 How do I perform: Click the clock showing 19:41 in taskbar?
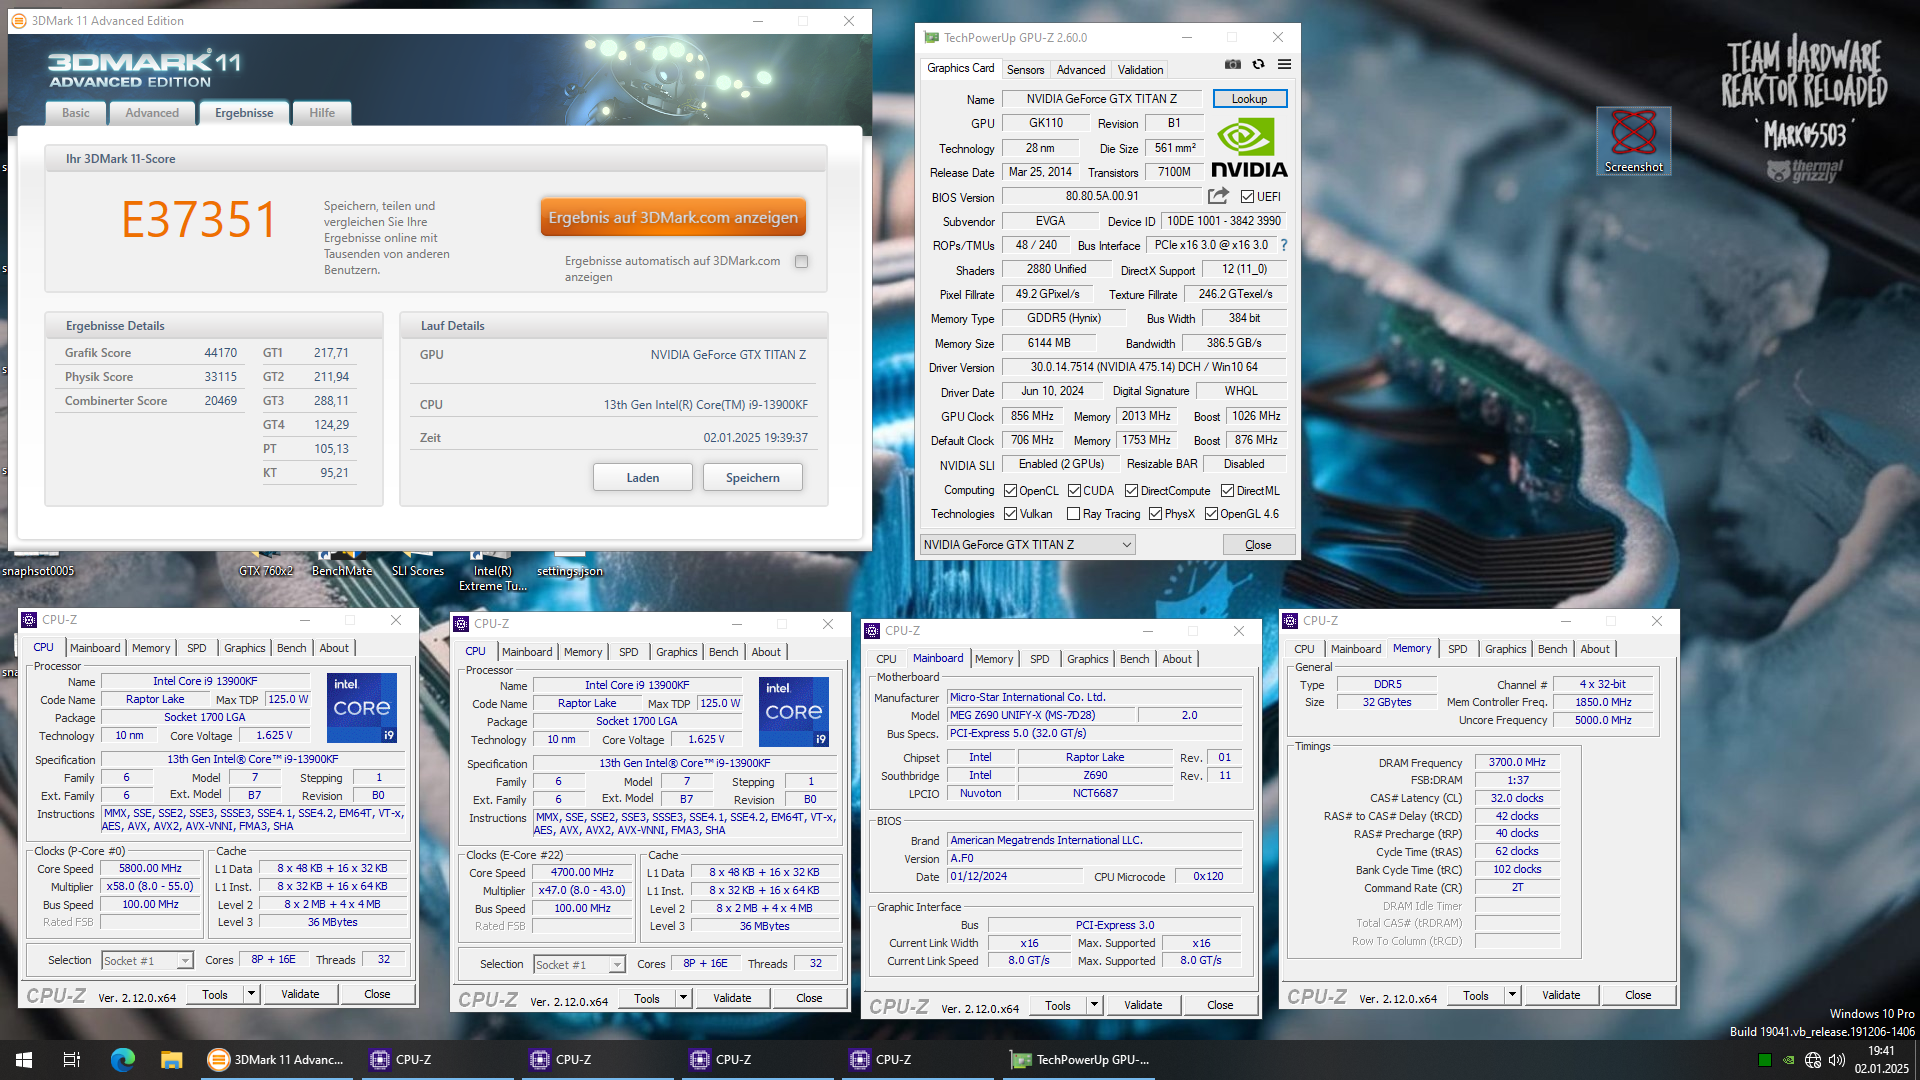point(1881,1051)
